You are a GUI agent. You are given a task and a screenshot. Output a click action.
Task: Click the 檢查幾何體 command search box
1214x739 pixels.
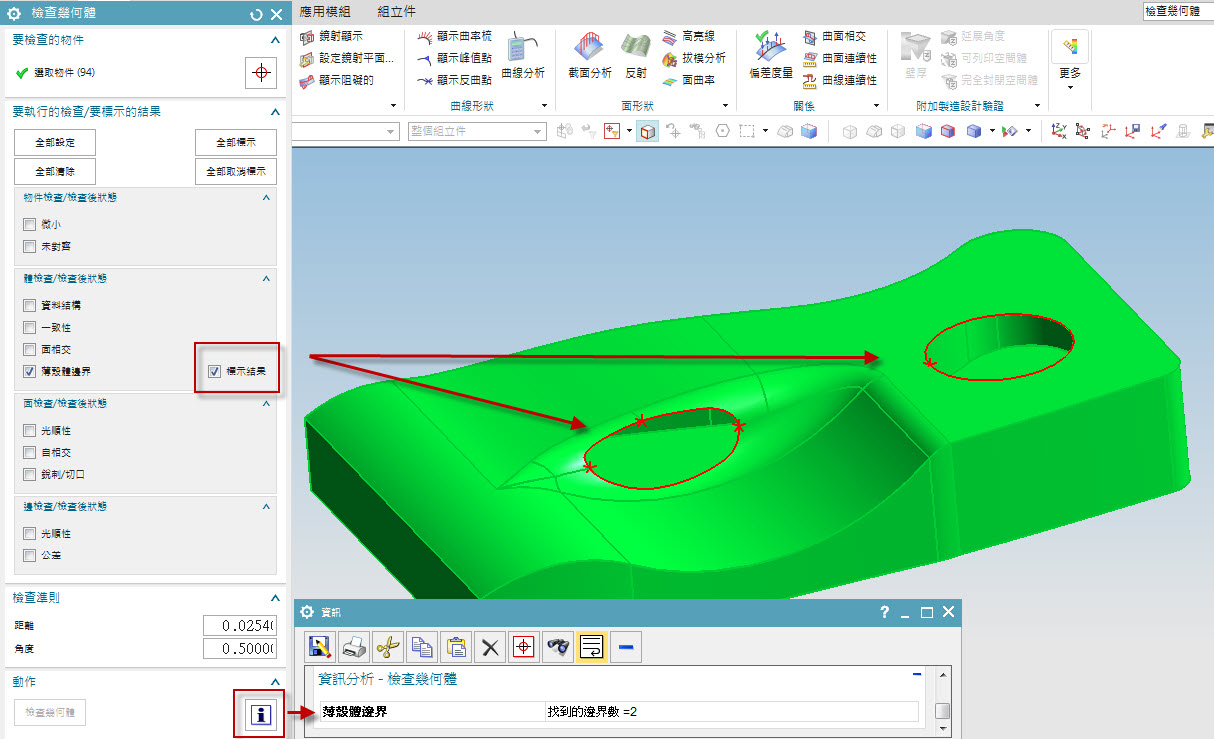[1177, 11]
